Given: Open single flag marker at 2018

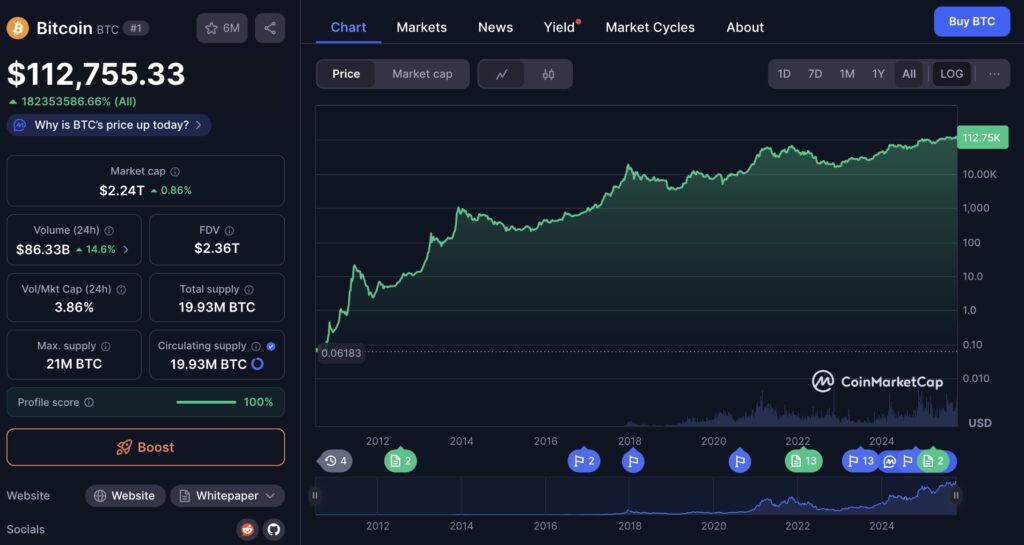Looking at the screenshot, I should point(633,461).
